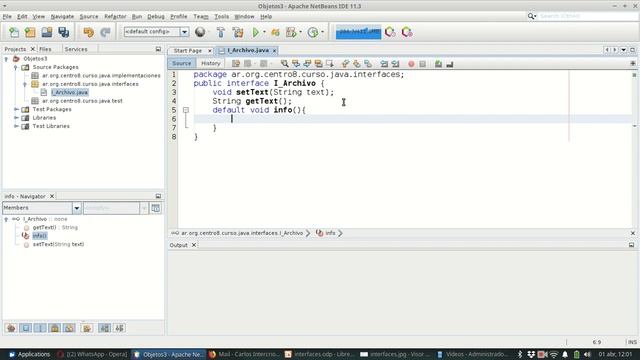Select the ar.org.centro8.curso.java.test package
640x360 pixels.
(82, 101)
